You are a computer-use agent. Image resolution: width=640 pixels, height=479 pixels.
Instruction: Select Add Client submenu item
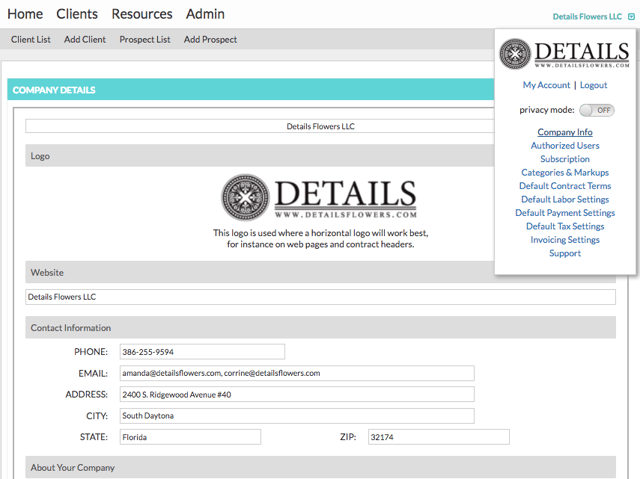(x=85, y=40)
